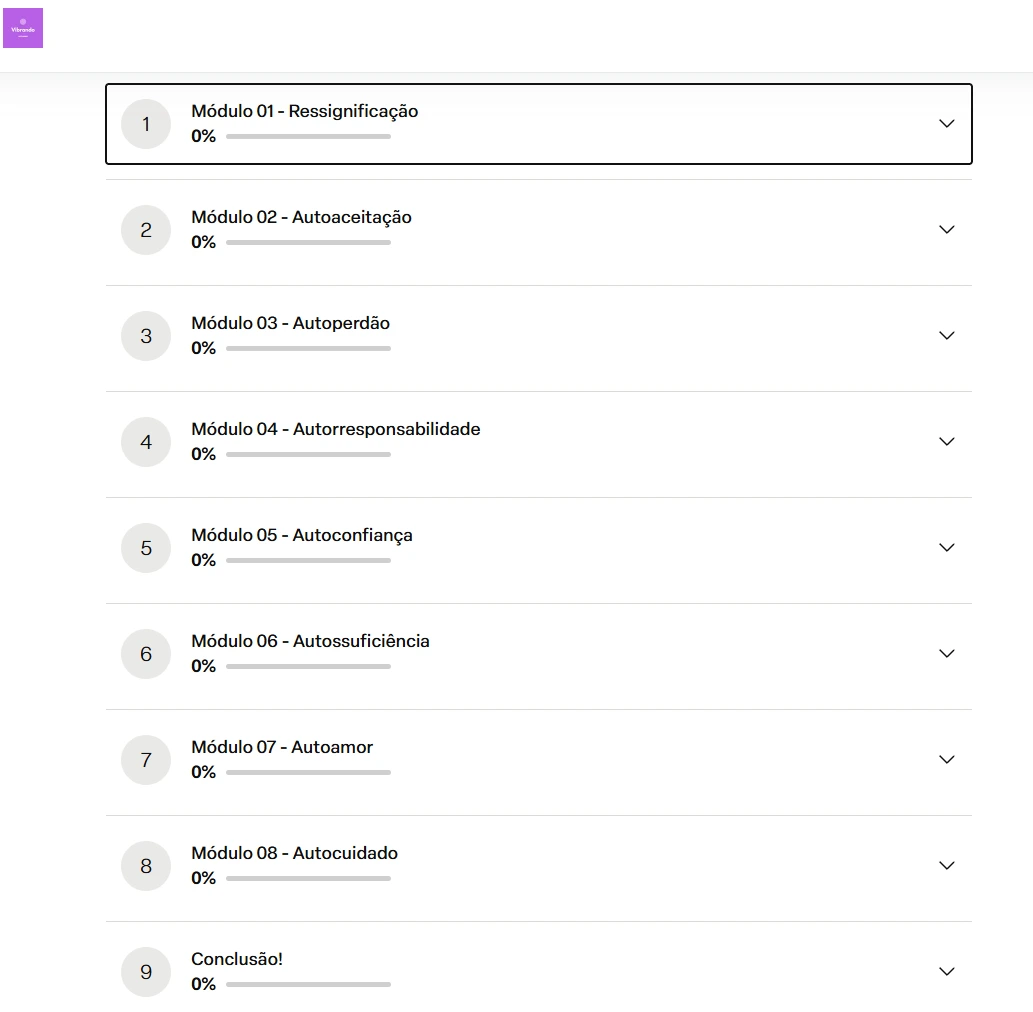Click progress bar under Módulo 02 - Autoaceitação
Image resolution: width=1033 pixels, height=1012 pixels.
(308, 242)
